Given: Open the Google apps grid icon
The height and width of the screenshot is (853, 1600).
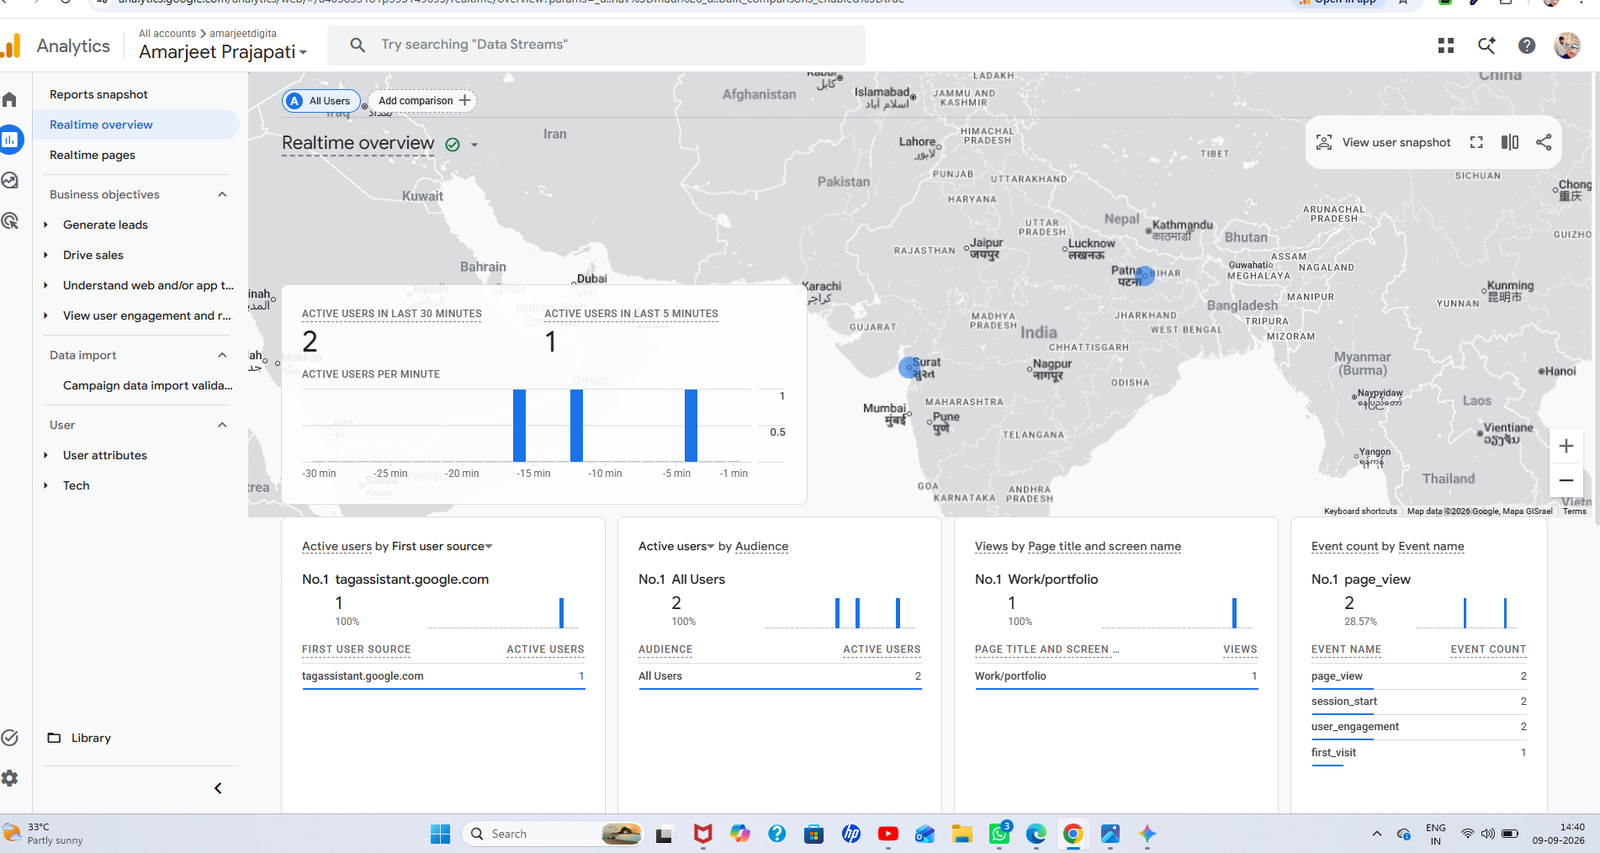Looking at the screenshot, I should pos(1446,45).
